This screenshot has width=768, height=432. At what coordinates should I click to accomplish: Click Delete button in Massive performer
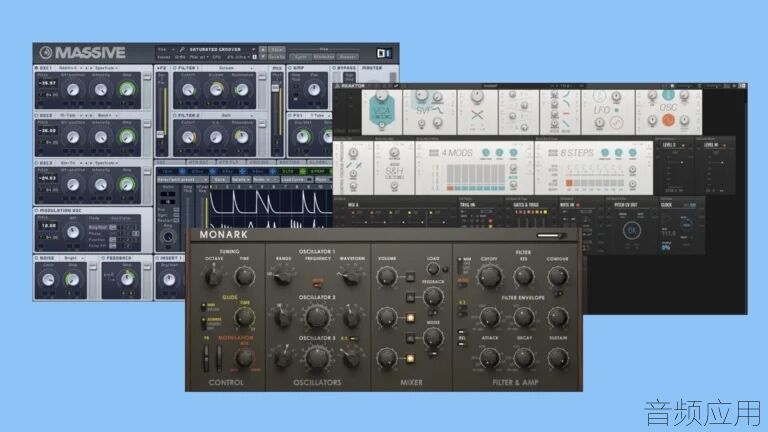[239, 180]
